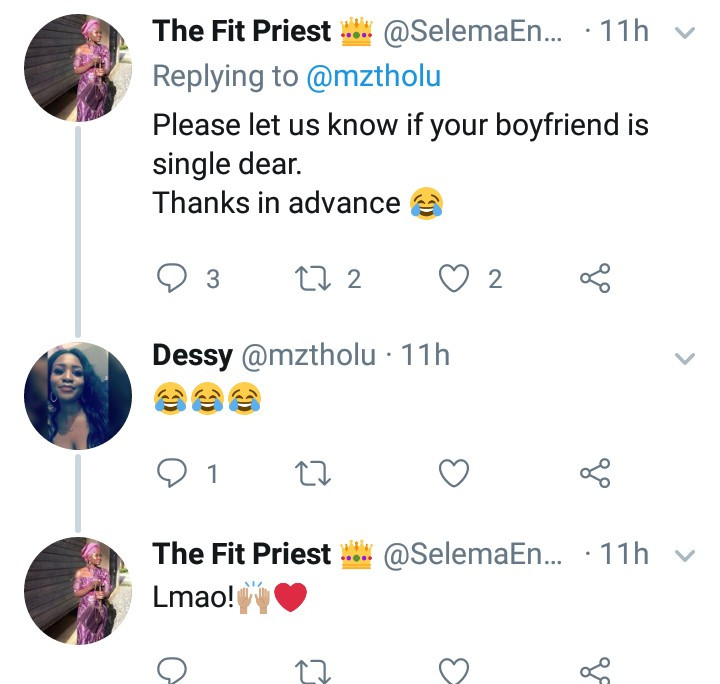Share Dessy's laughing emoji tweet

(595, 473)
